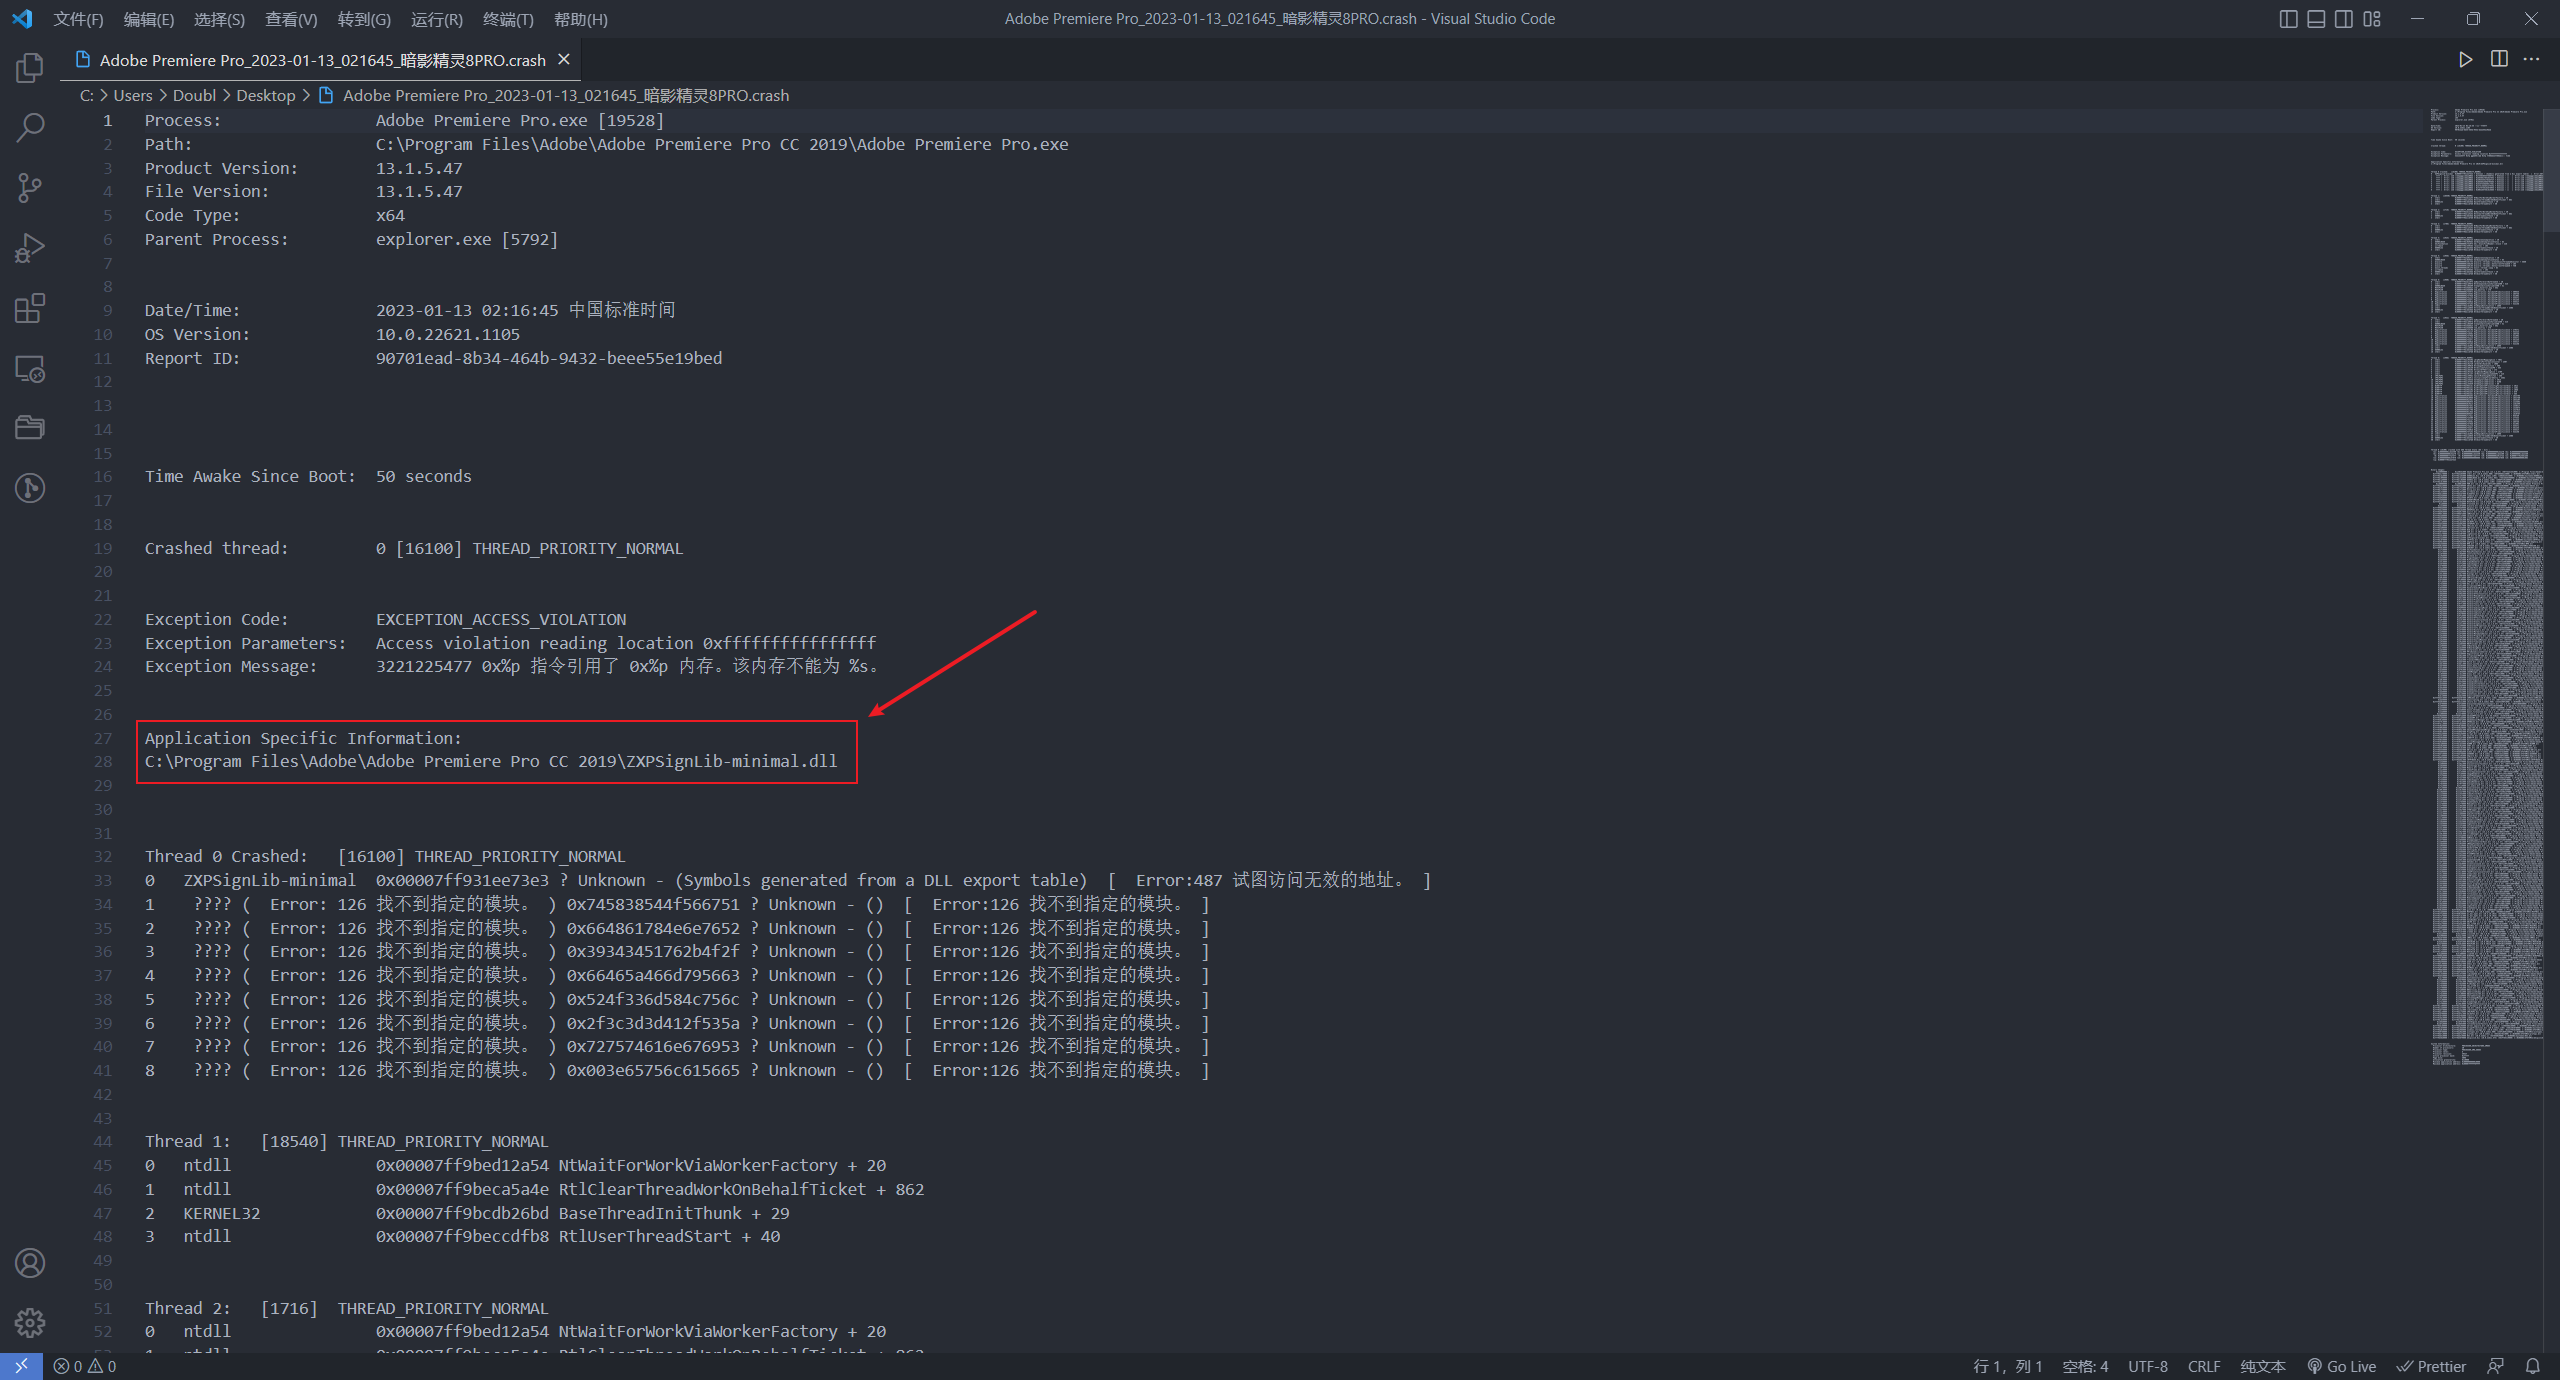Open the Git Graph icon in the activity bar
This screenshot has height=1380, width=2560.
(x=30, y=488)
